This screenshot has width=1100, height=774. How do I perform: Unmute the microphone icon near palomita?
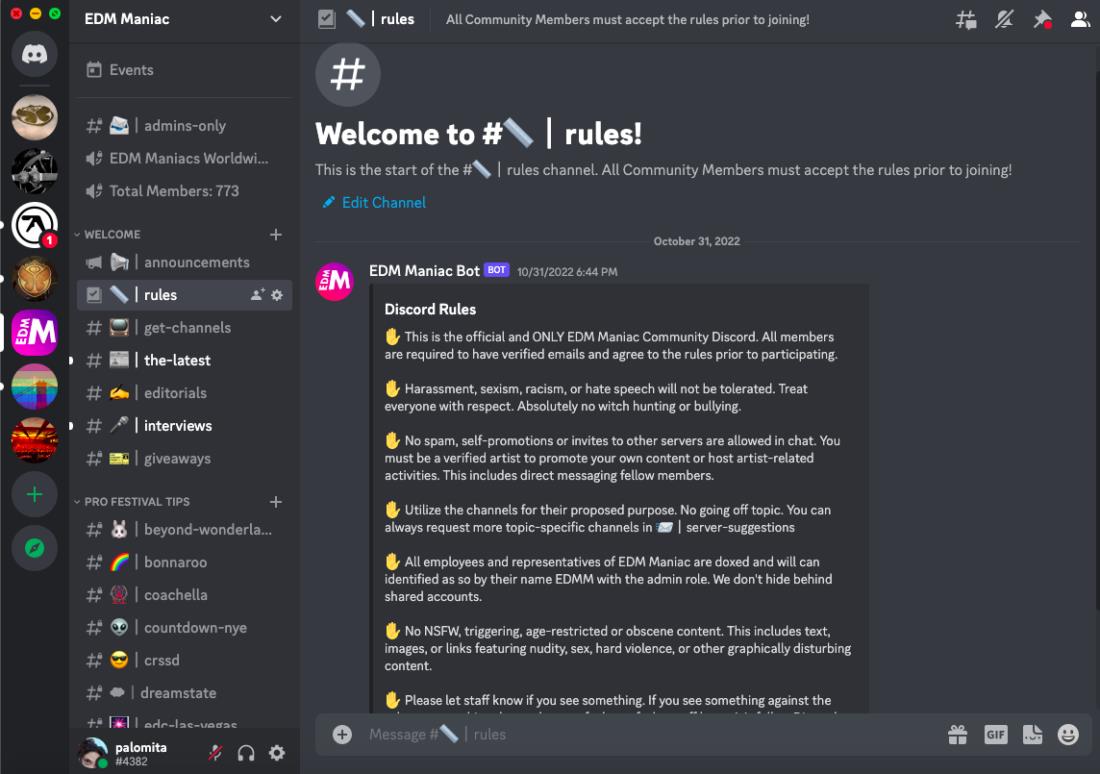pos(215,753)
